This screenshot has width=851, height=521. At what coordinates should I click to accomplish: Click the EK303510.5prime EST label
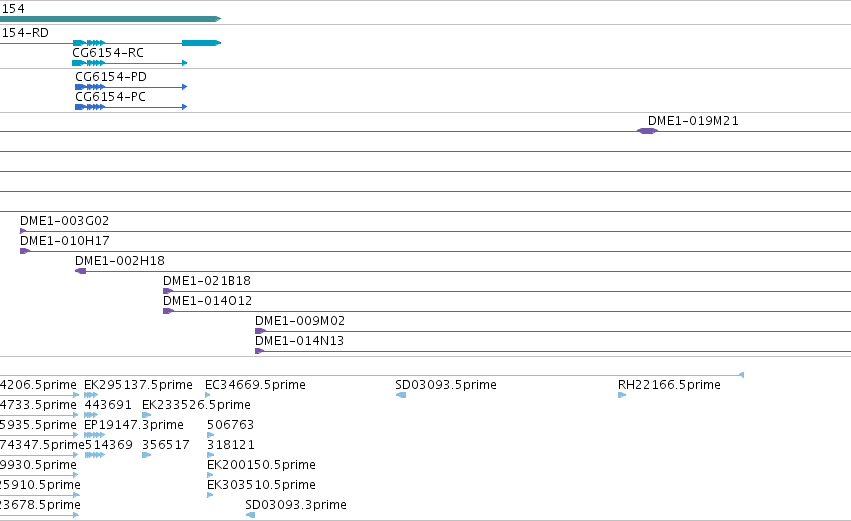pyautogui.click(x=262, y=485)
